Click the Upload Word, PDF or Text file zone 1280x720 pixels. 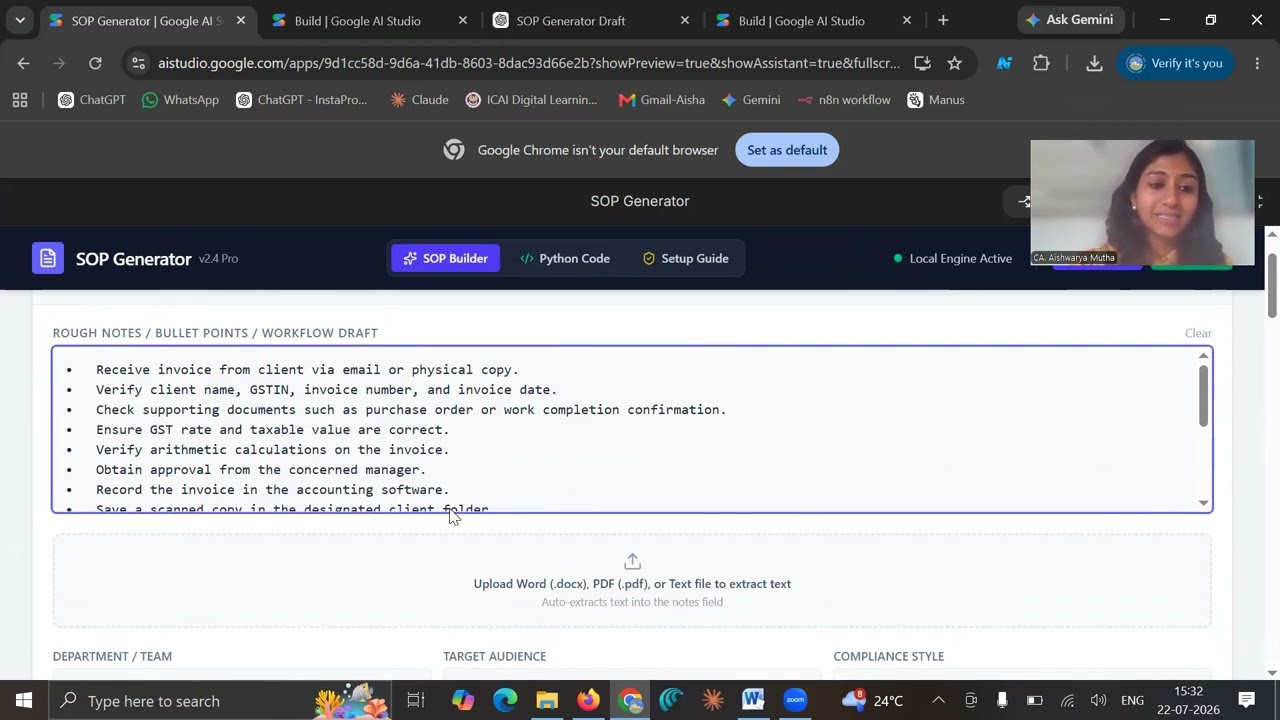point(632,581)
